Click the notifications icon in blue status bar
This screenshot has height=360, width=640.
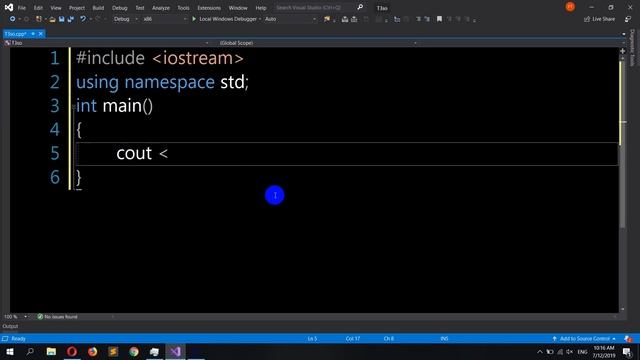point(628,339)
